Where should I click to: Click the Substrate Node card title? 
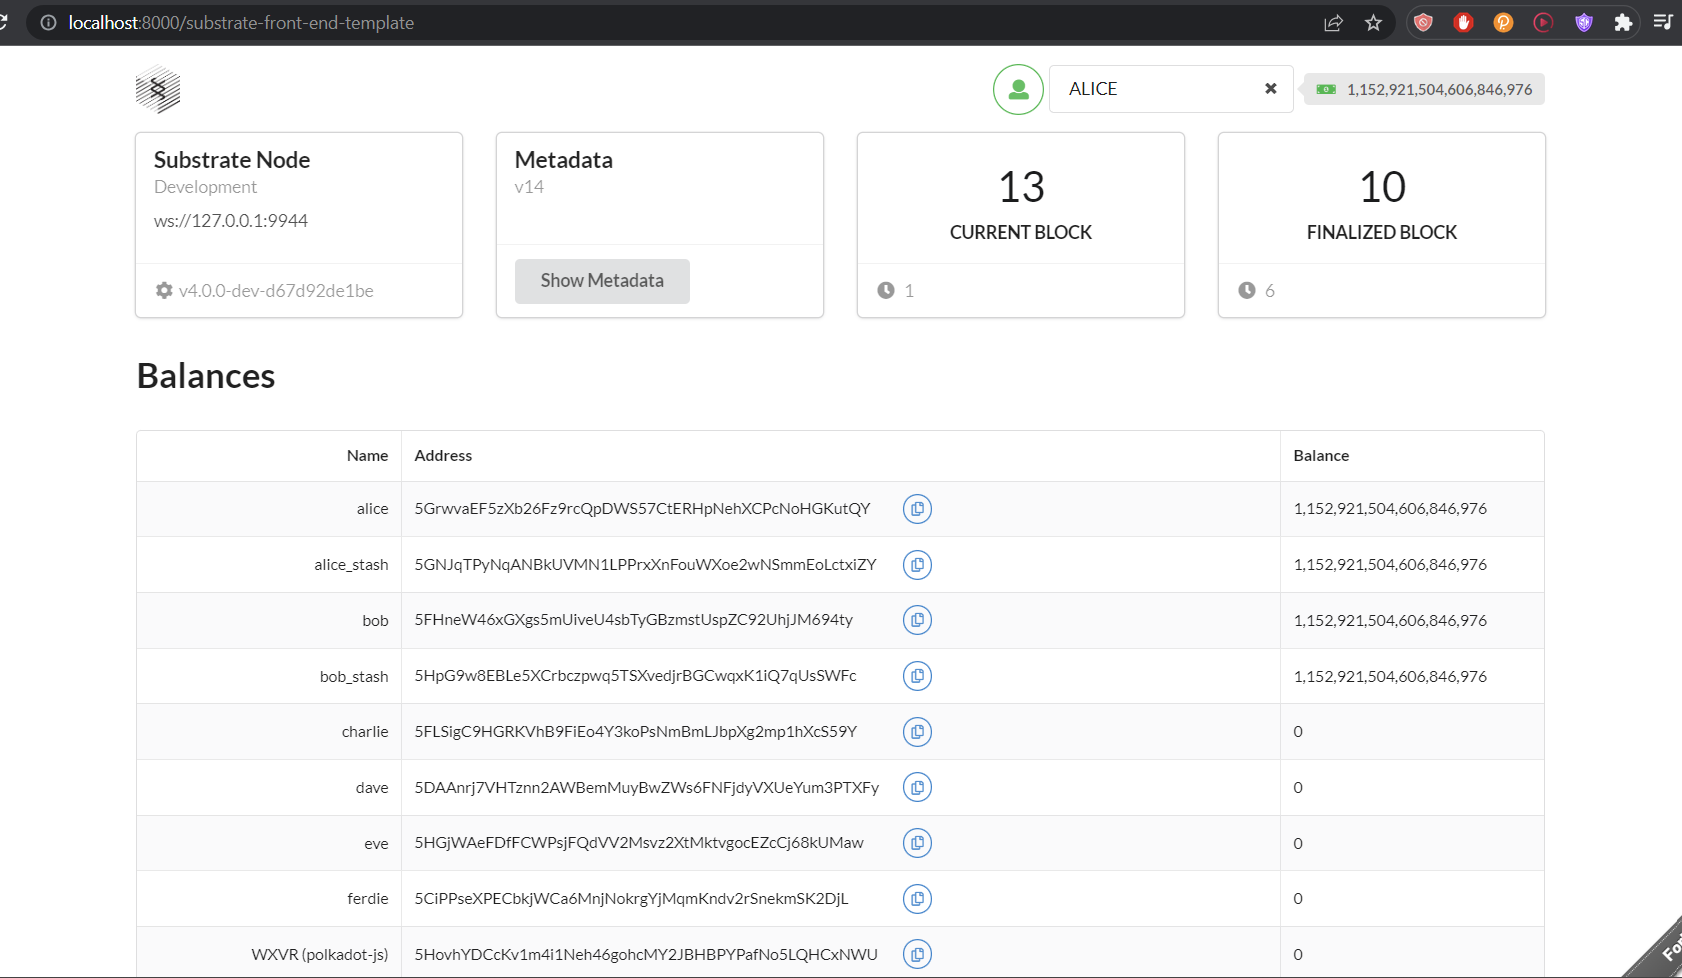click(x=232, y=160)
